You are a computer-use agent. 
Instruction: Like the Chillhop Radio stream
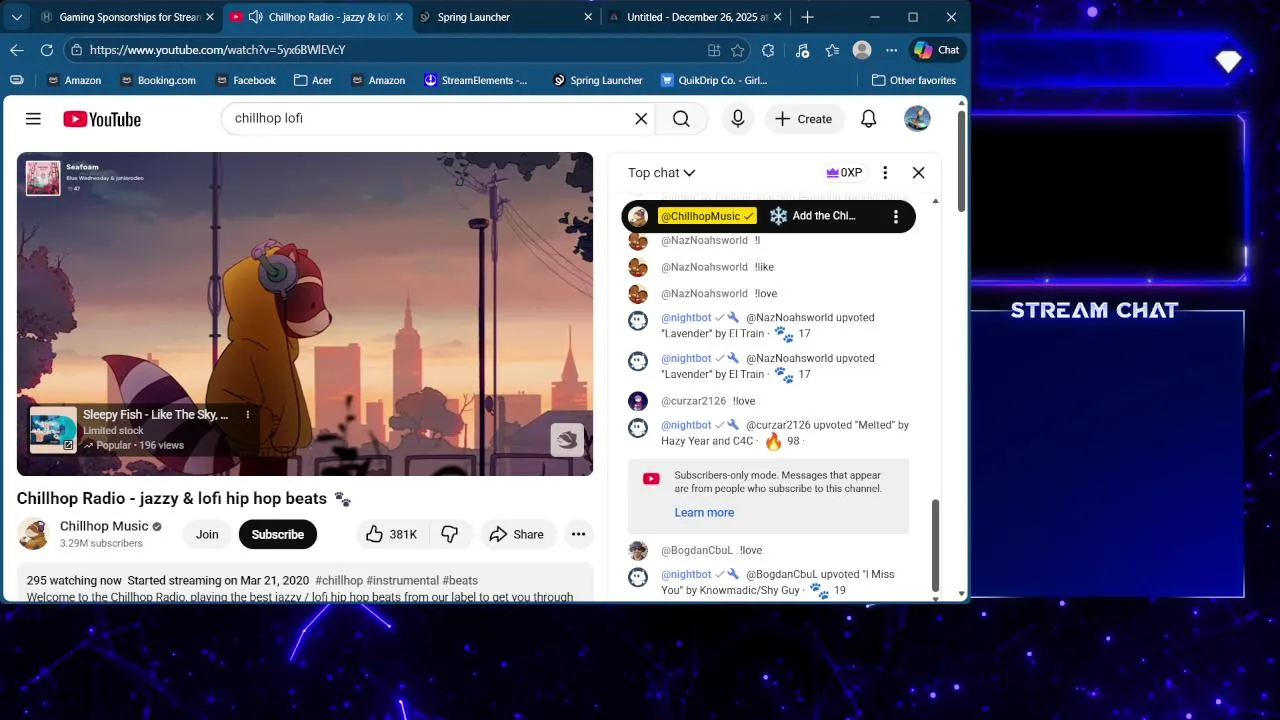[391, 534]
